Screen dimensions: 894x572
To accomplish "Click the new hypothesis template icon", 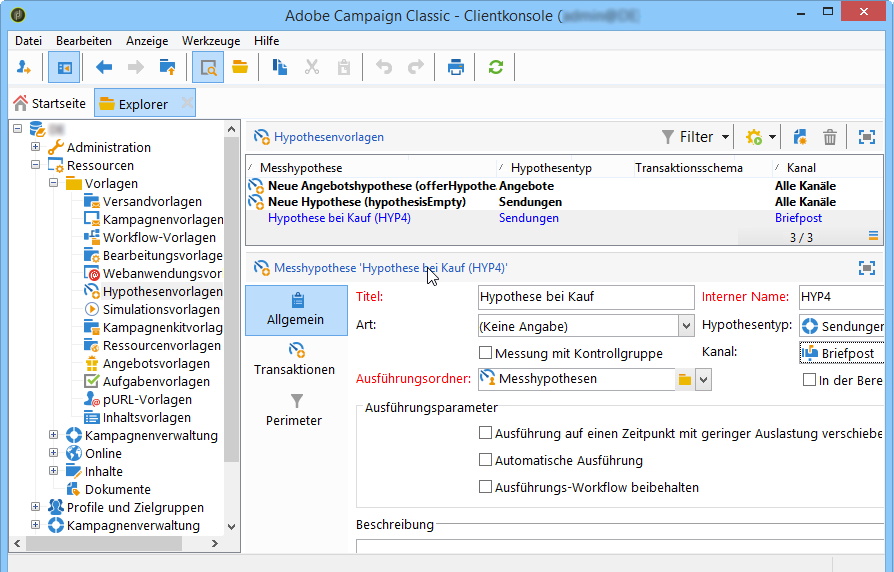I will click(800, 137).
